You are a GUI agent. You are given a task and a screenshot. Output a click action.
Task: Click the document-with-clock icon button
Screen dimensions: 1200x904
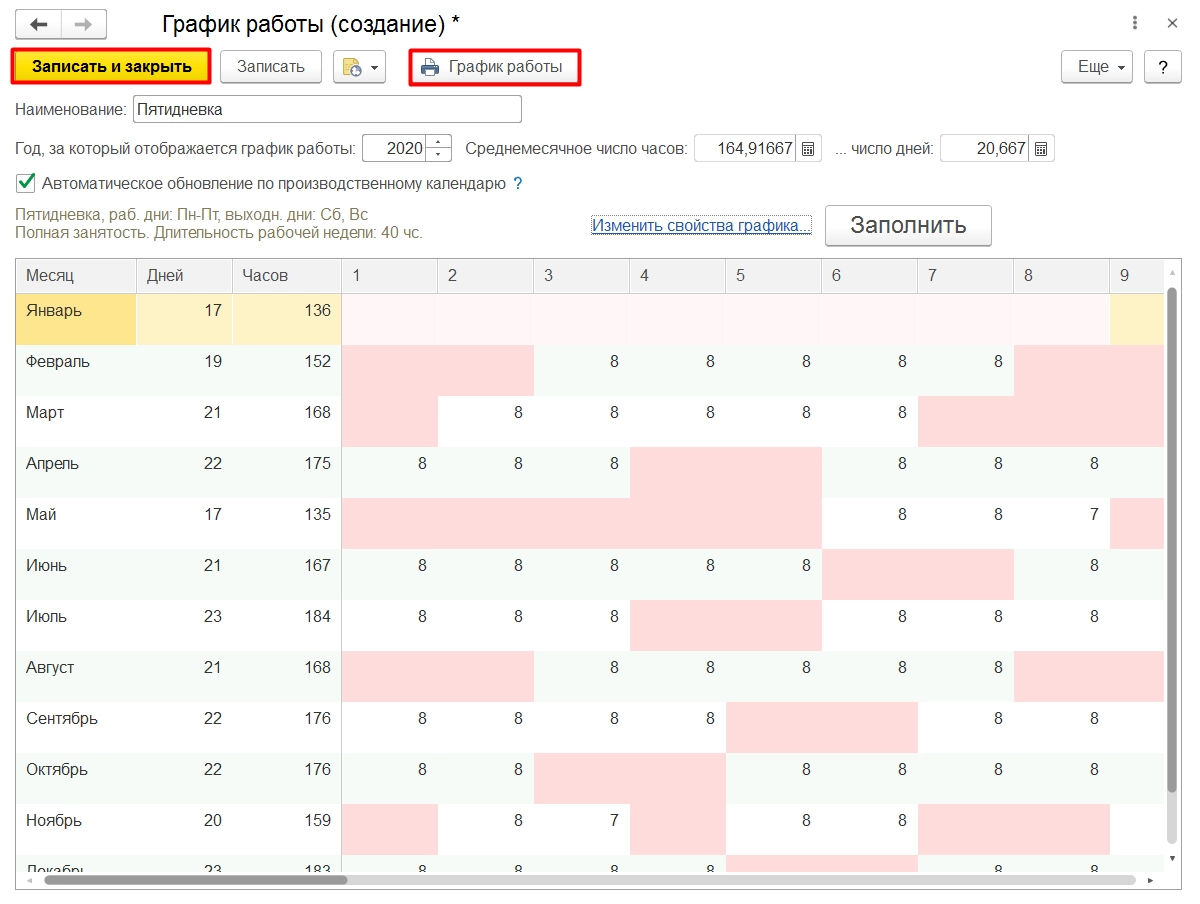tap(352, 67)
